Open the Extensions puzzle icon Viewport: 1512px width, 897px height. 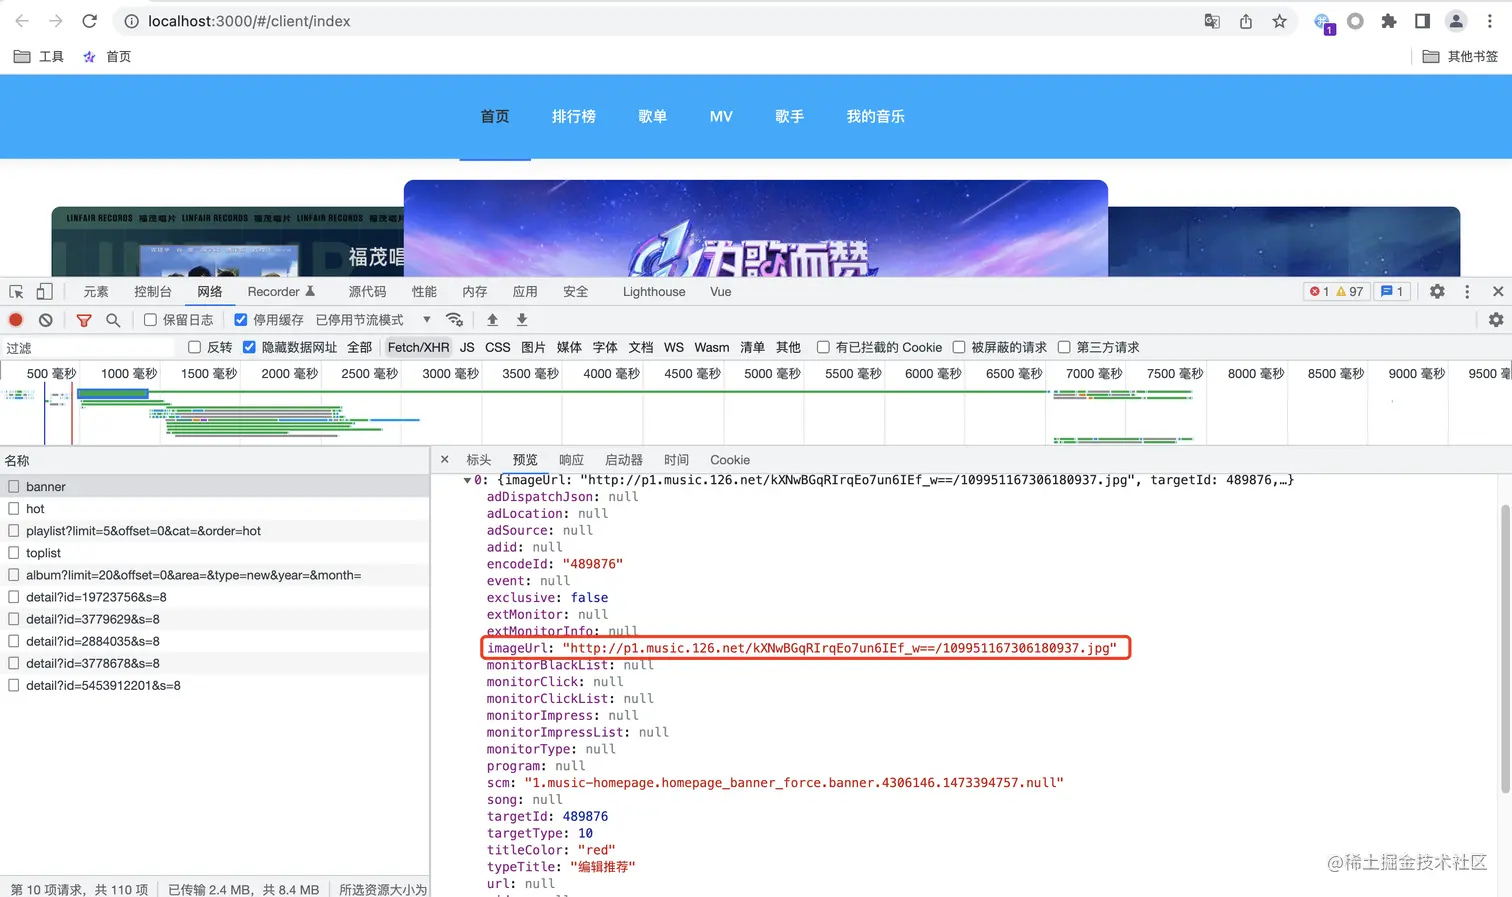[1389, 21]
